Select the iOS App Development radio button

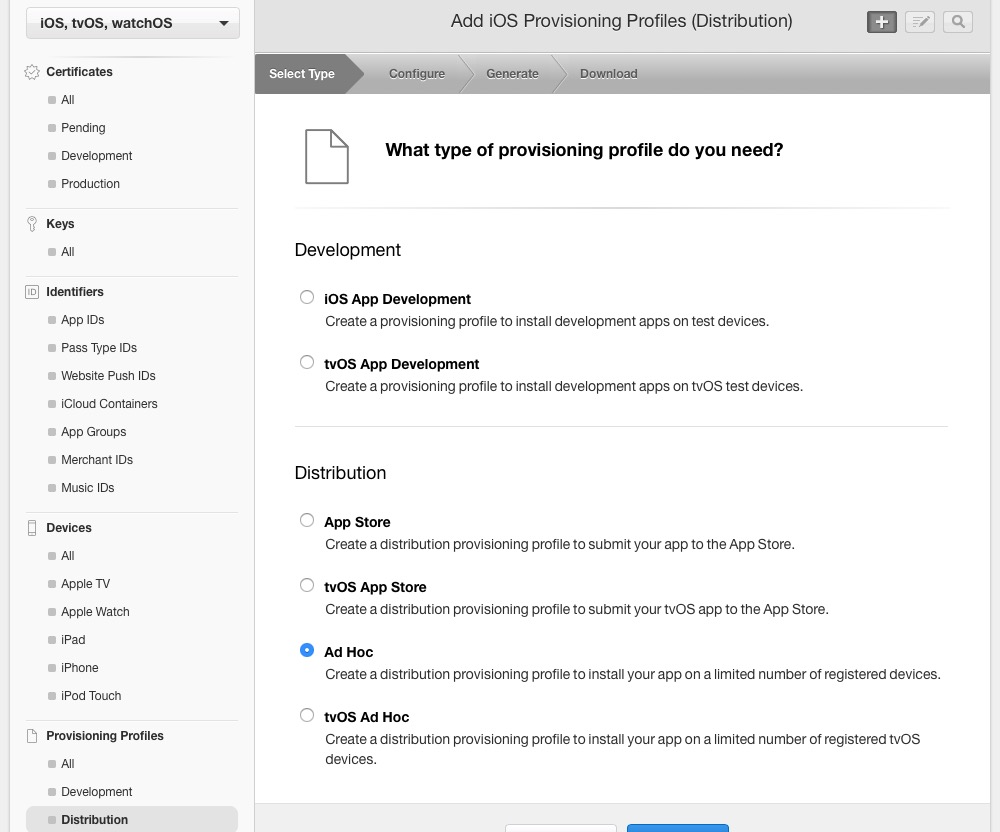pos(307,297)
